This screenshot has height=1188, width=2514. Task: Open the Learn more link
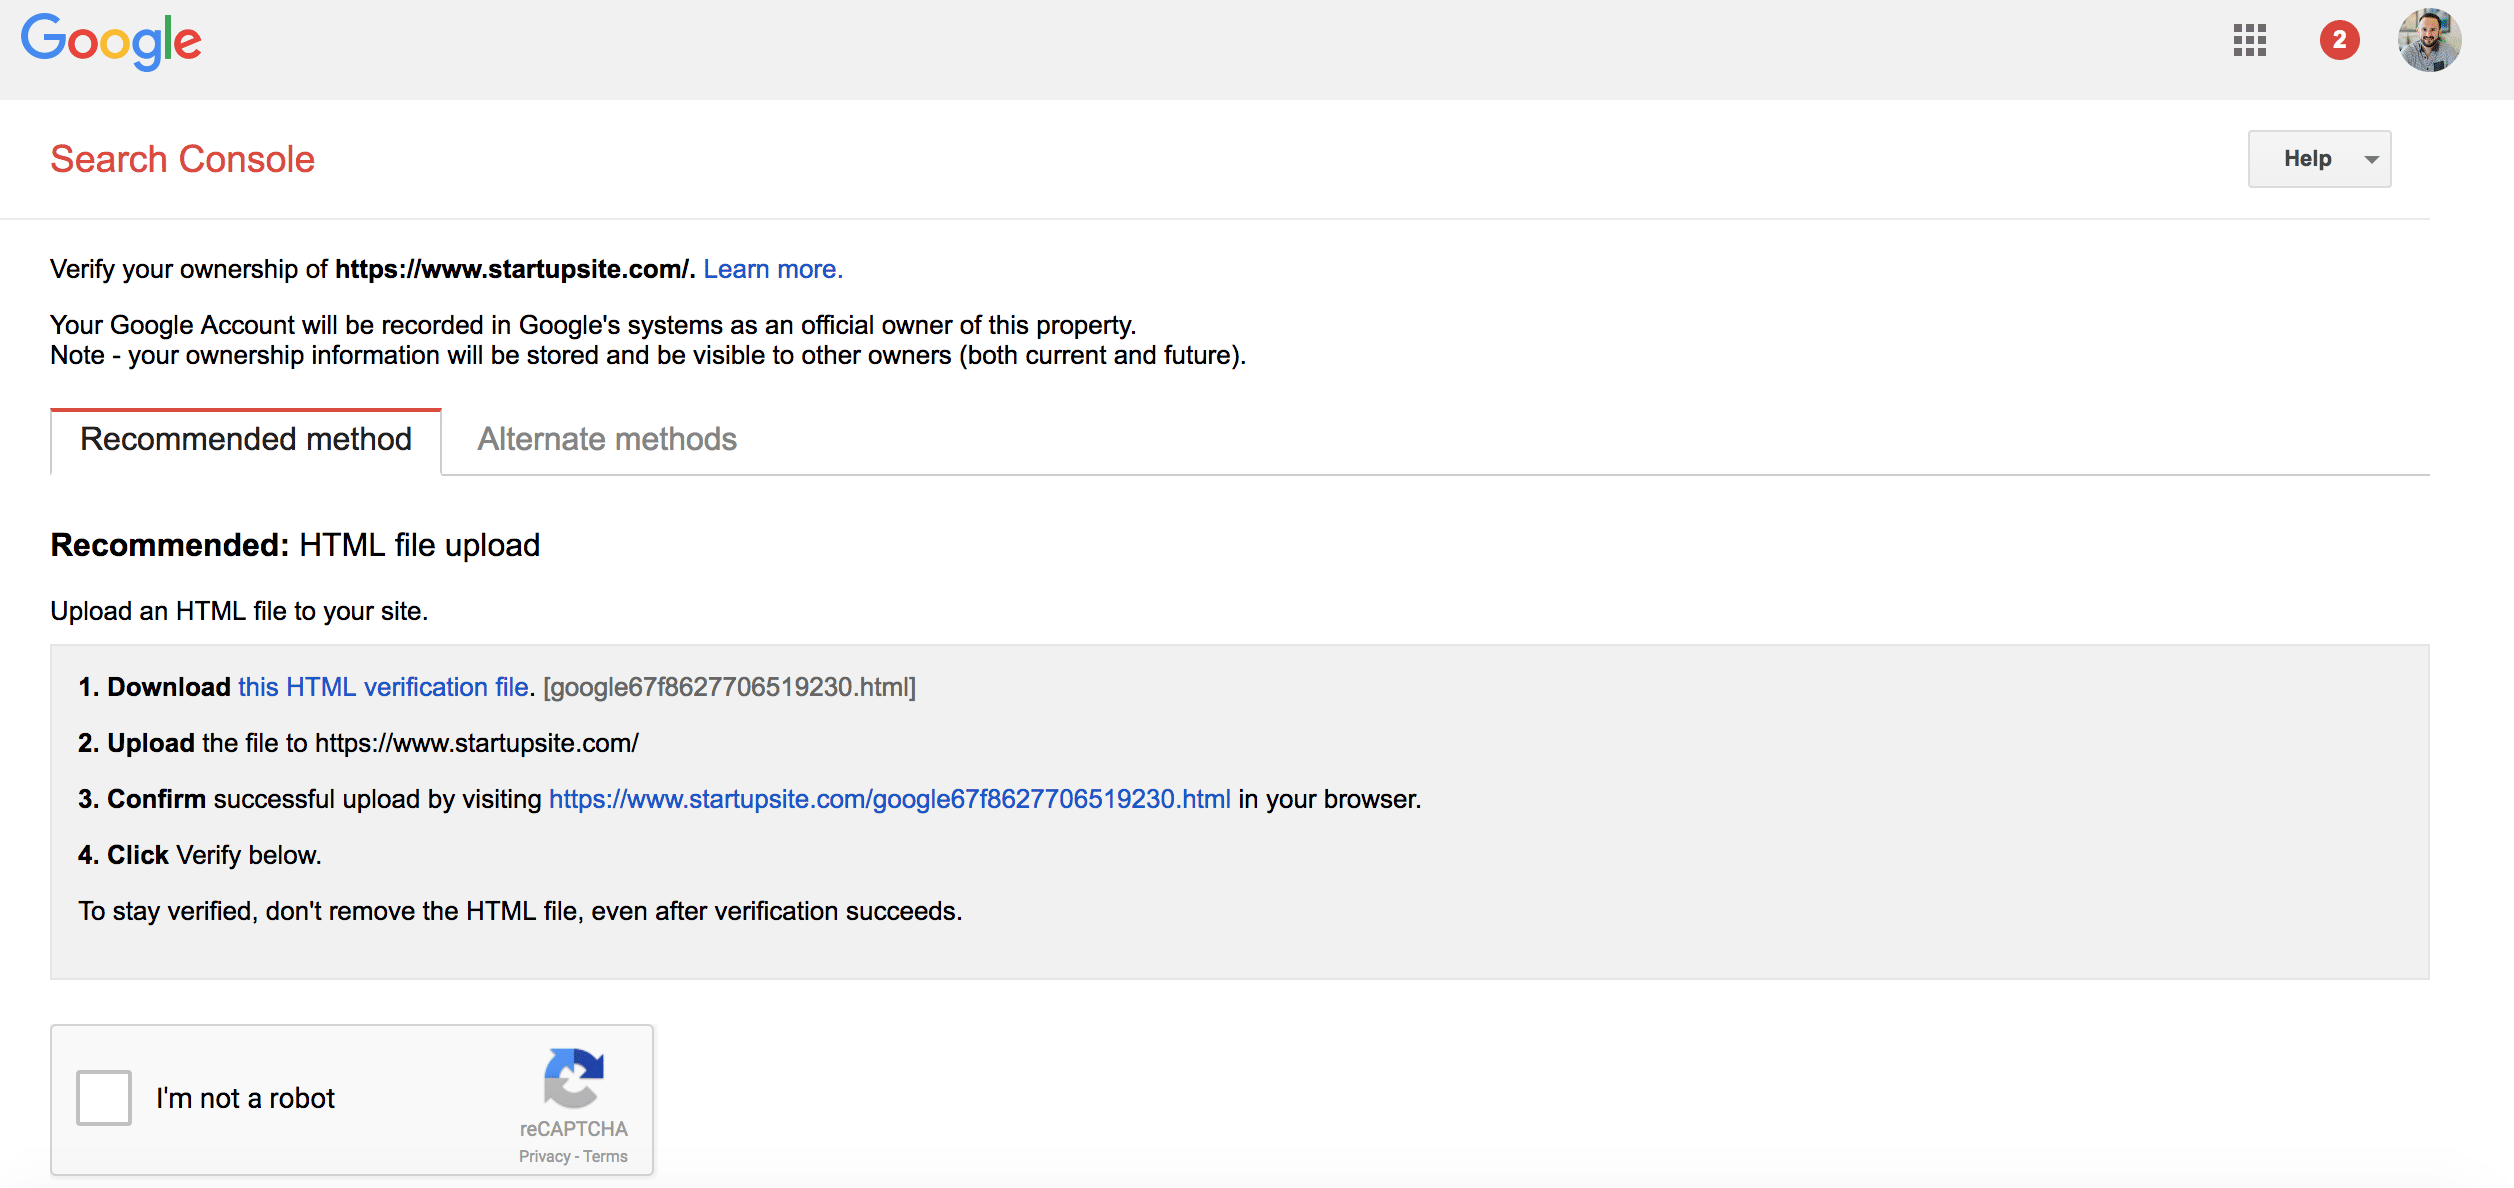773,269
